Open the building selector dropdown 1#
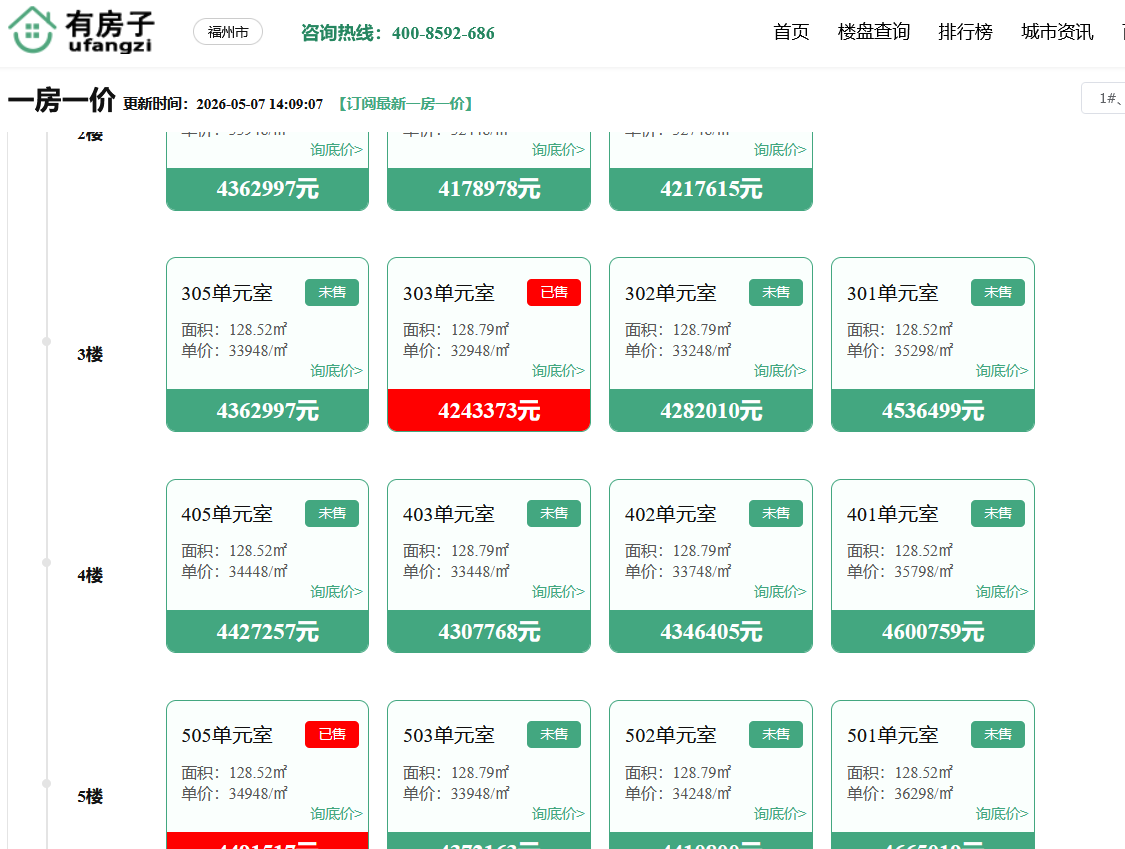 (x=1103, y=98)
